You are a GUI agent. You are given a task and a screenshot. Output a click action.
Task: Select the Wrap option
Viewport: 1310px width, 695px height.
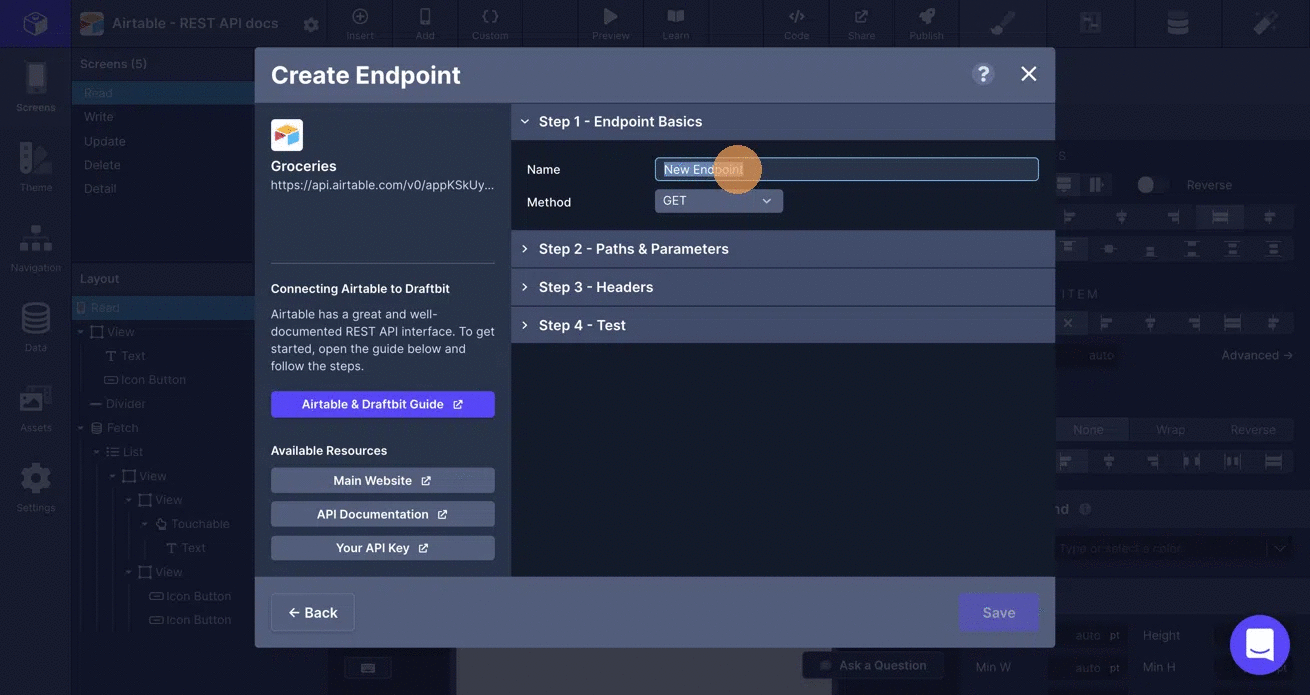coord(1171,430)
